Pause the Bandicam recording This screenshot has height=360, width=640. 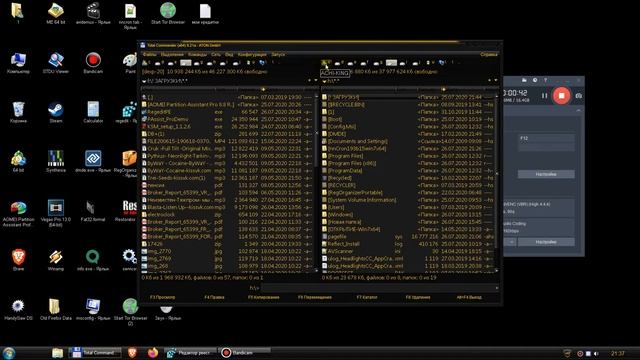544,96
